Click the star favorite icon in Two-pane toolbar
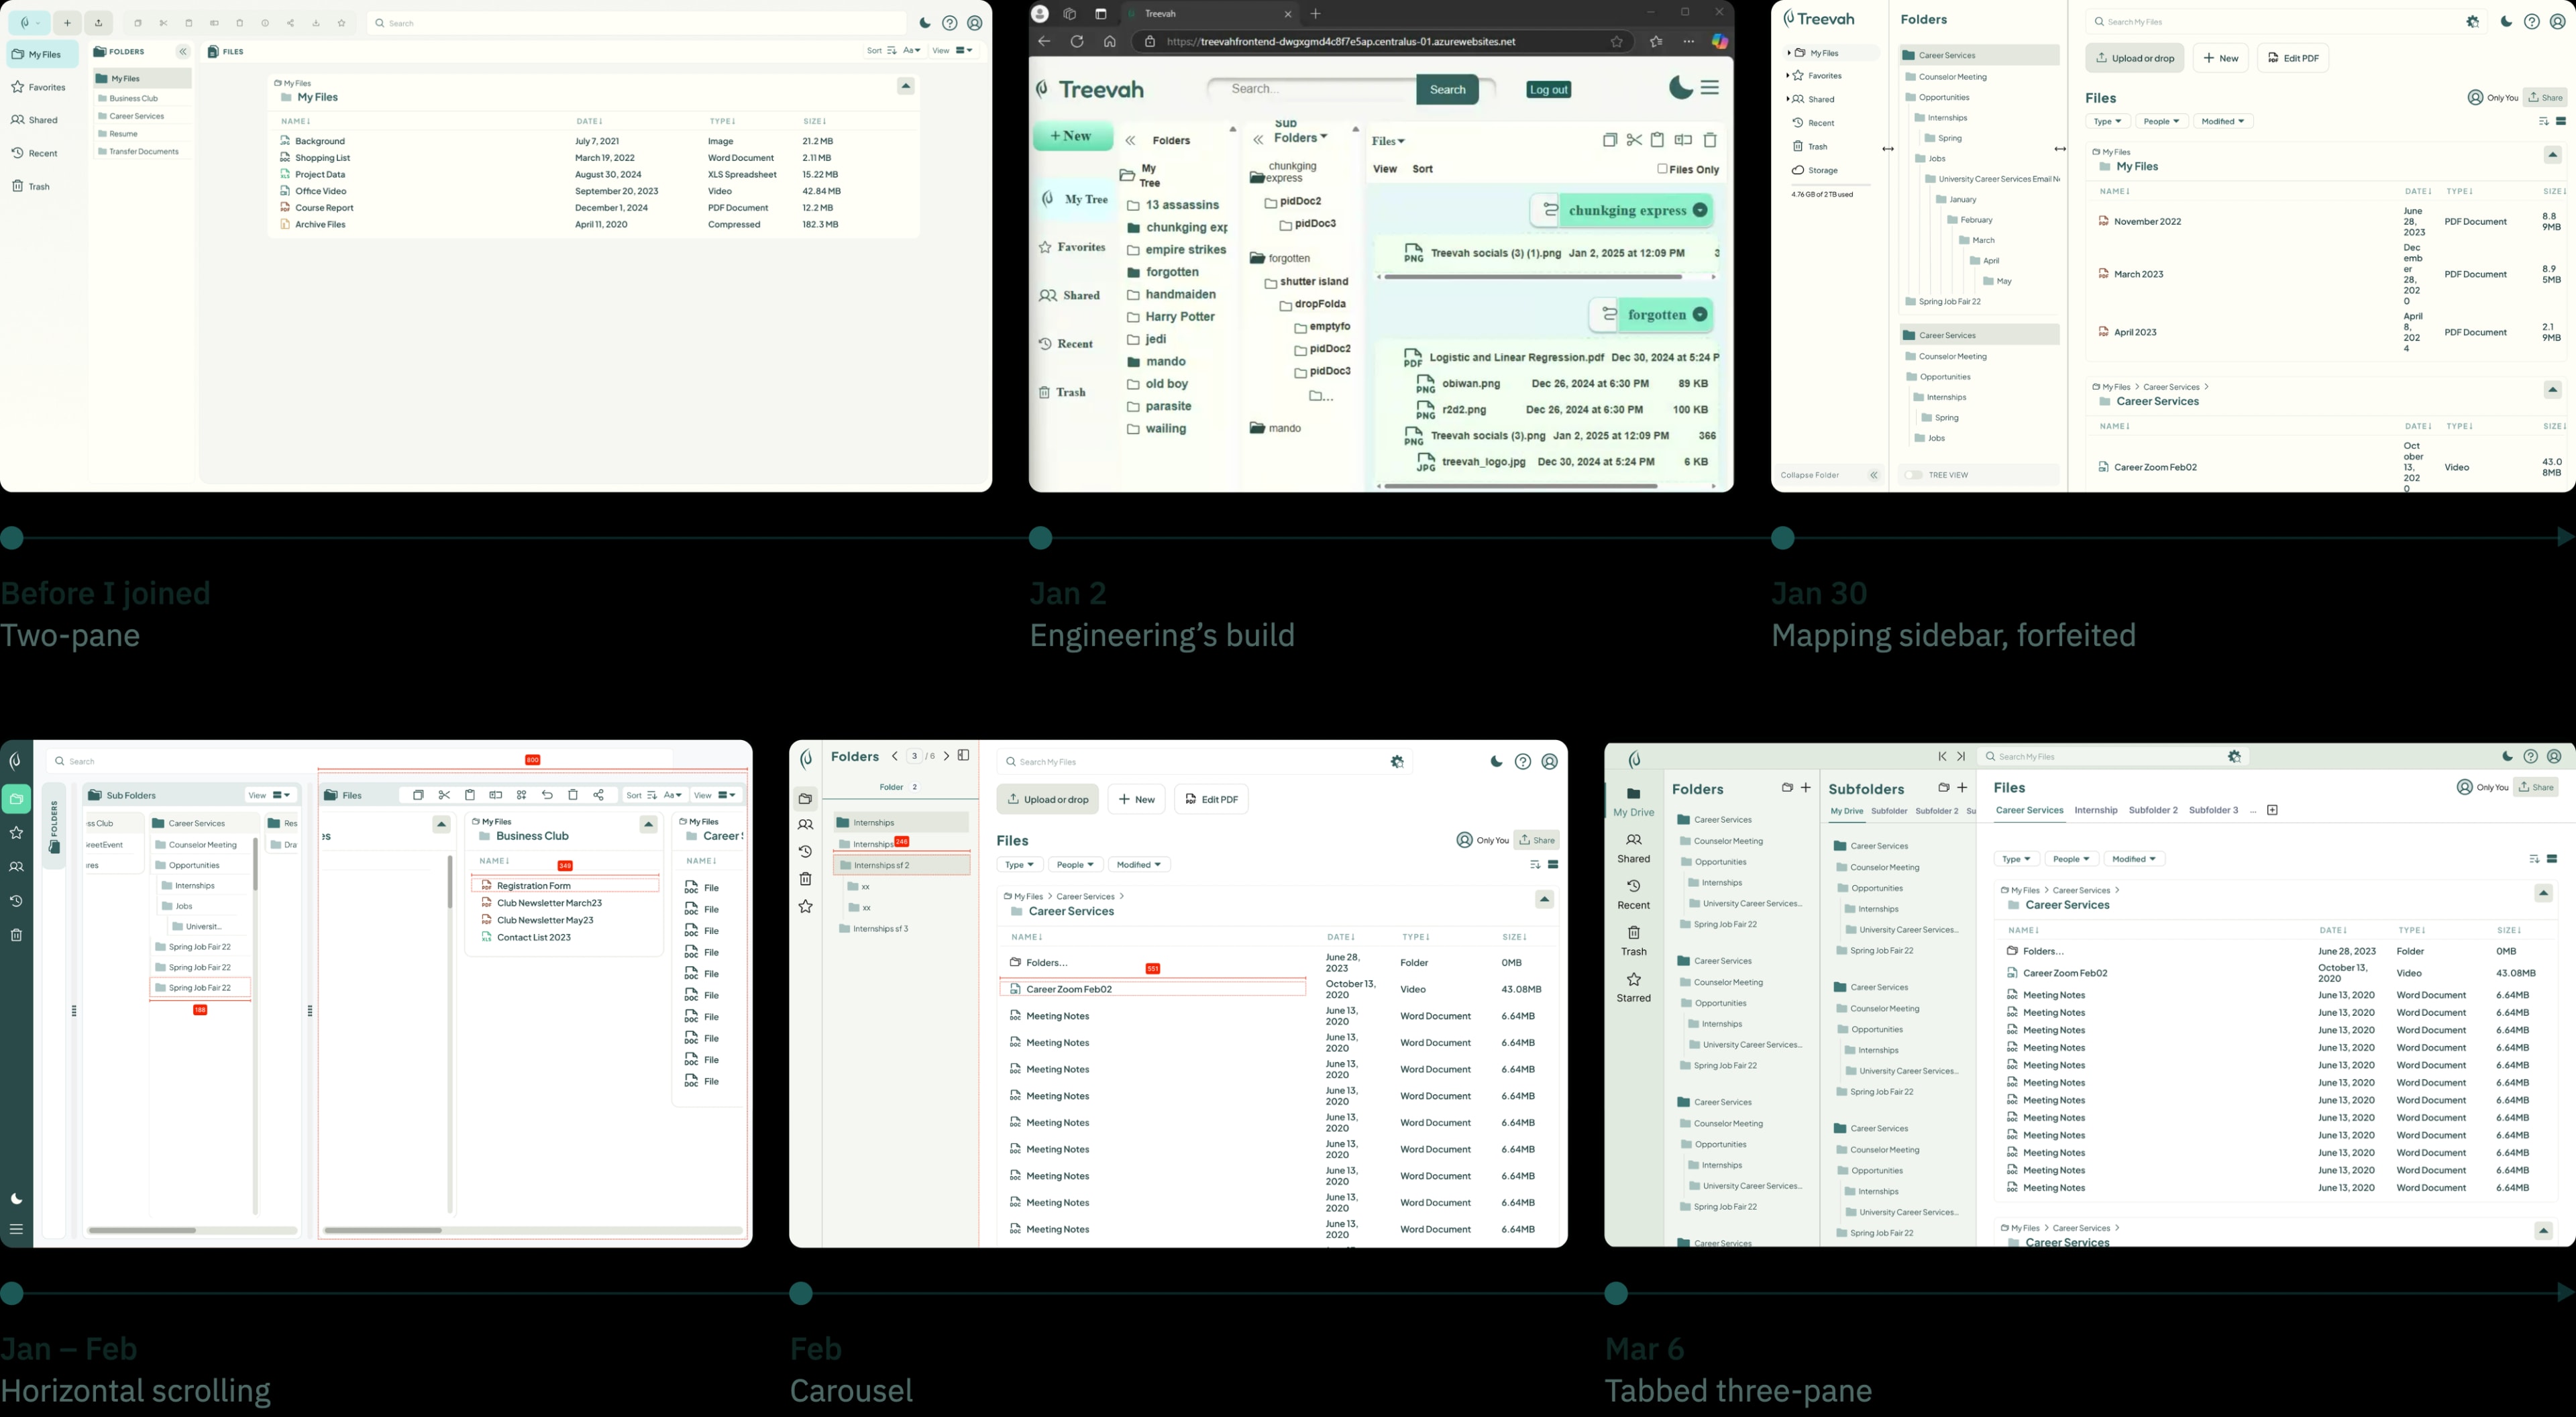 click(x=342, y=23)
